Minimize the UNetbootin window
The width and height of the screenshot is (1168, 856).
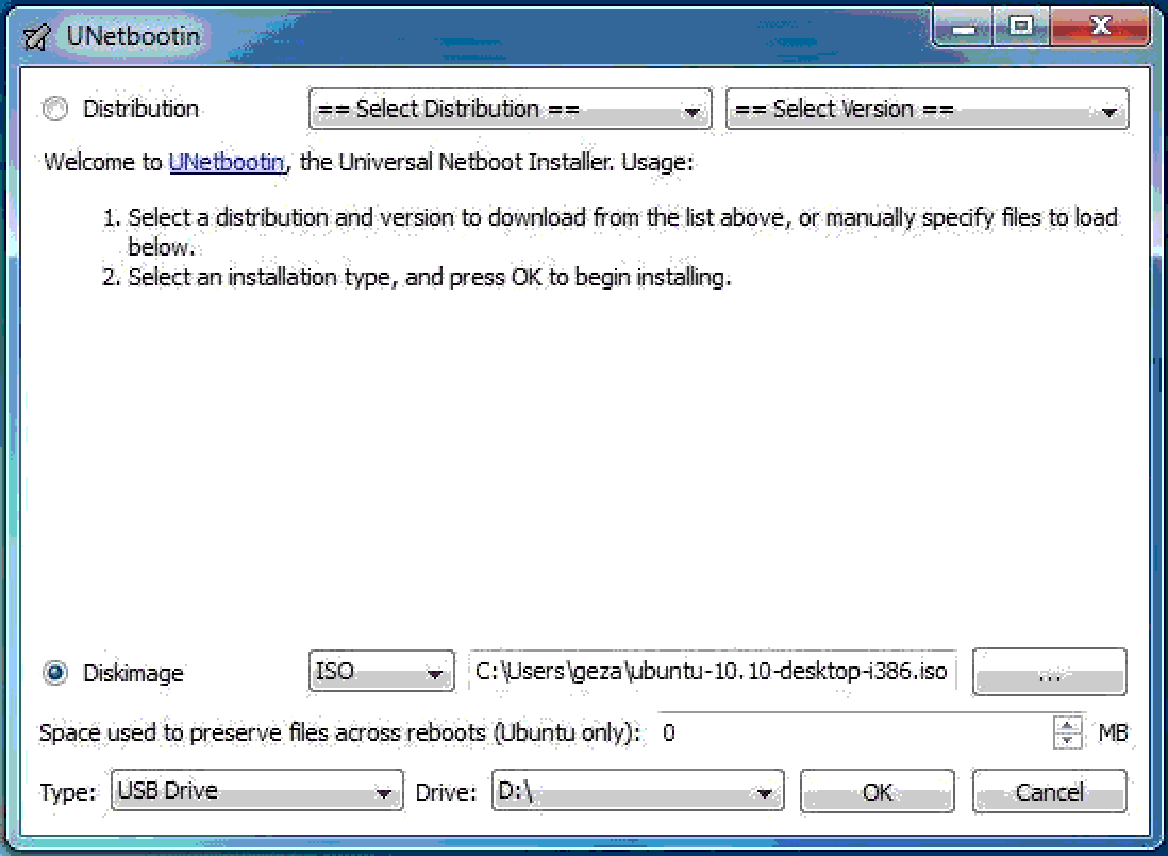[x=961, y=27]
